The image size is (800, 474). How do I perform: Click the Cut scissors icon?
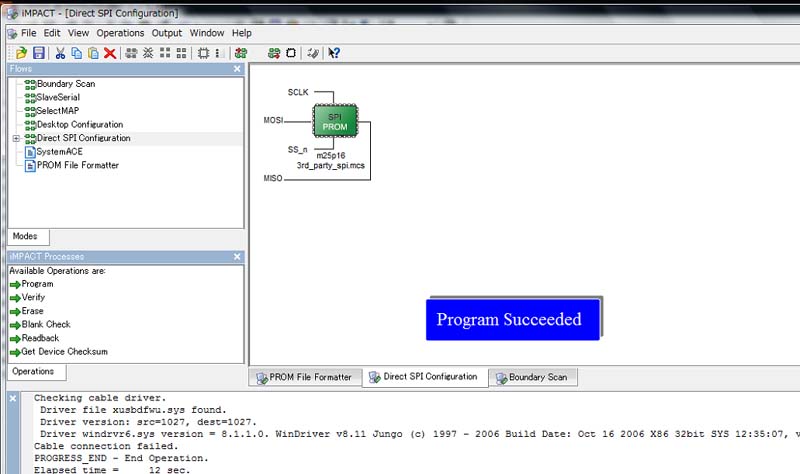click(x=60, y=53)
